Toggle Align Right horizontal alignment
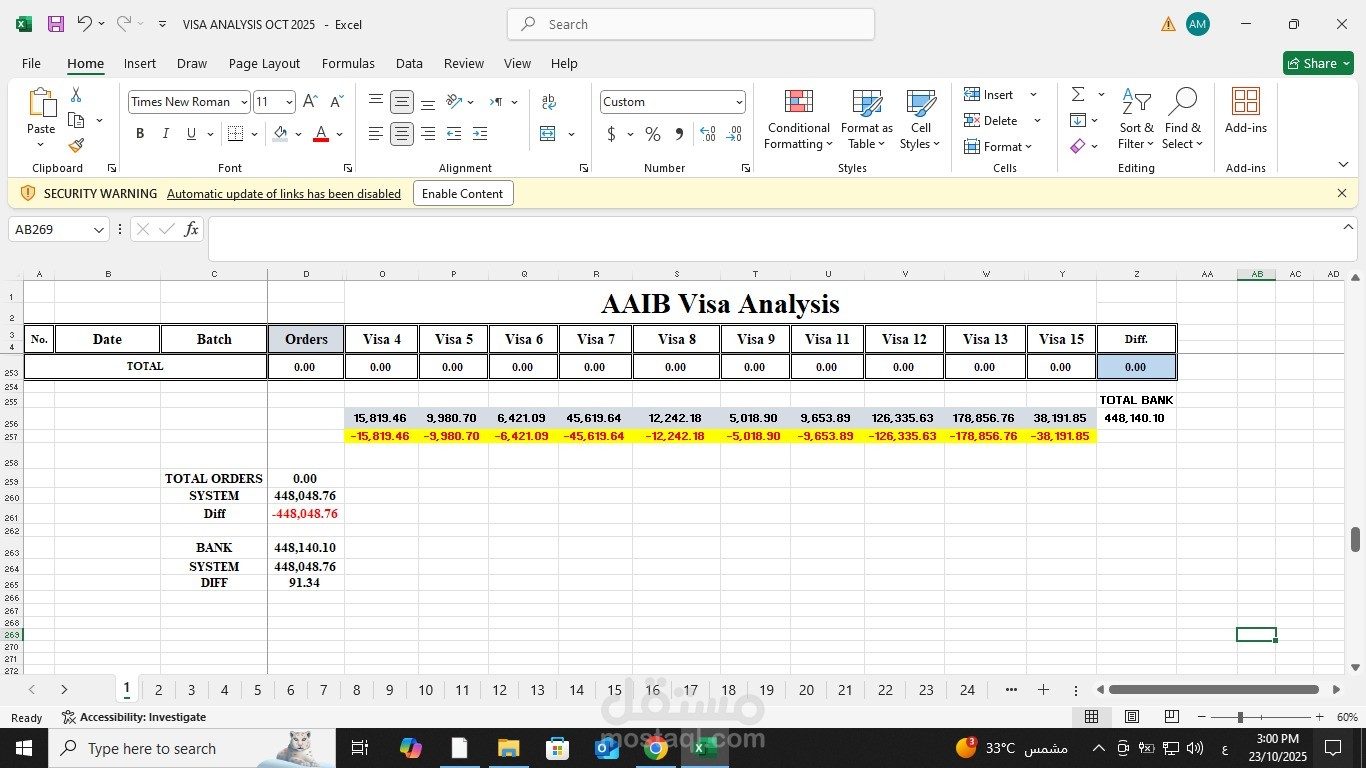 point(428,134)
